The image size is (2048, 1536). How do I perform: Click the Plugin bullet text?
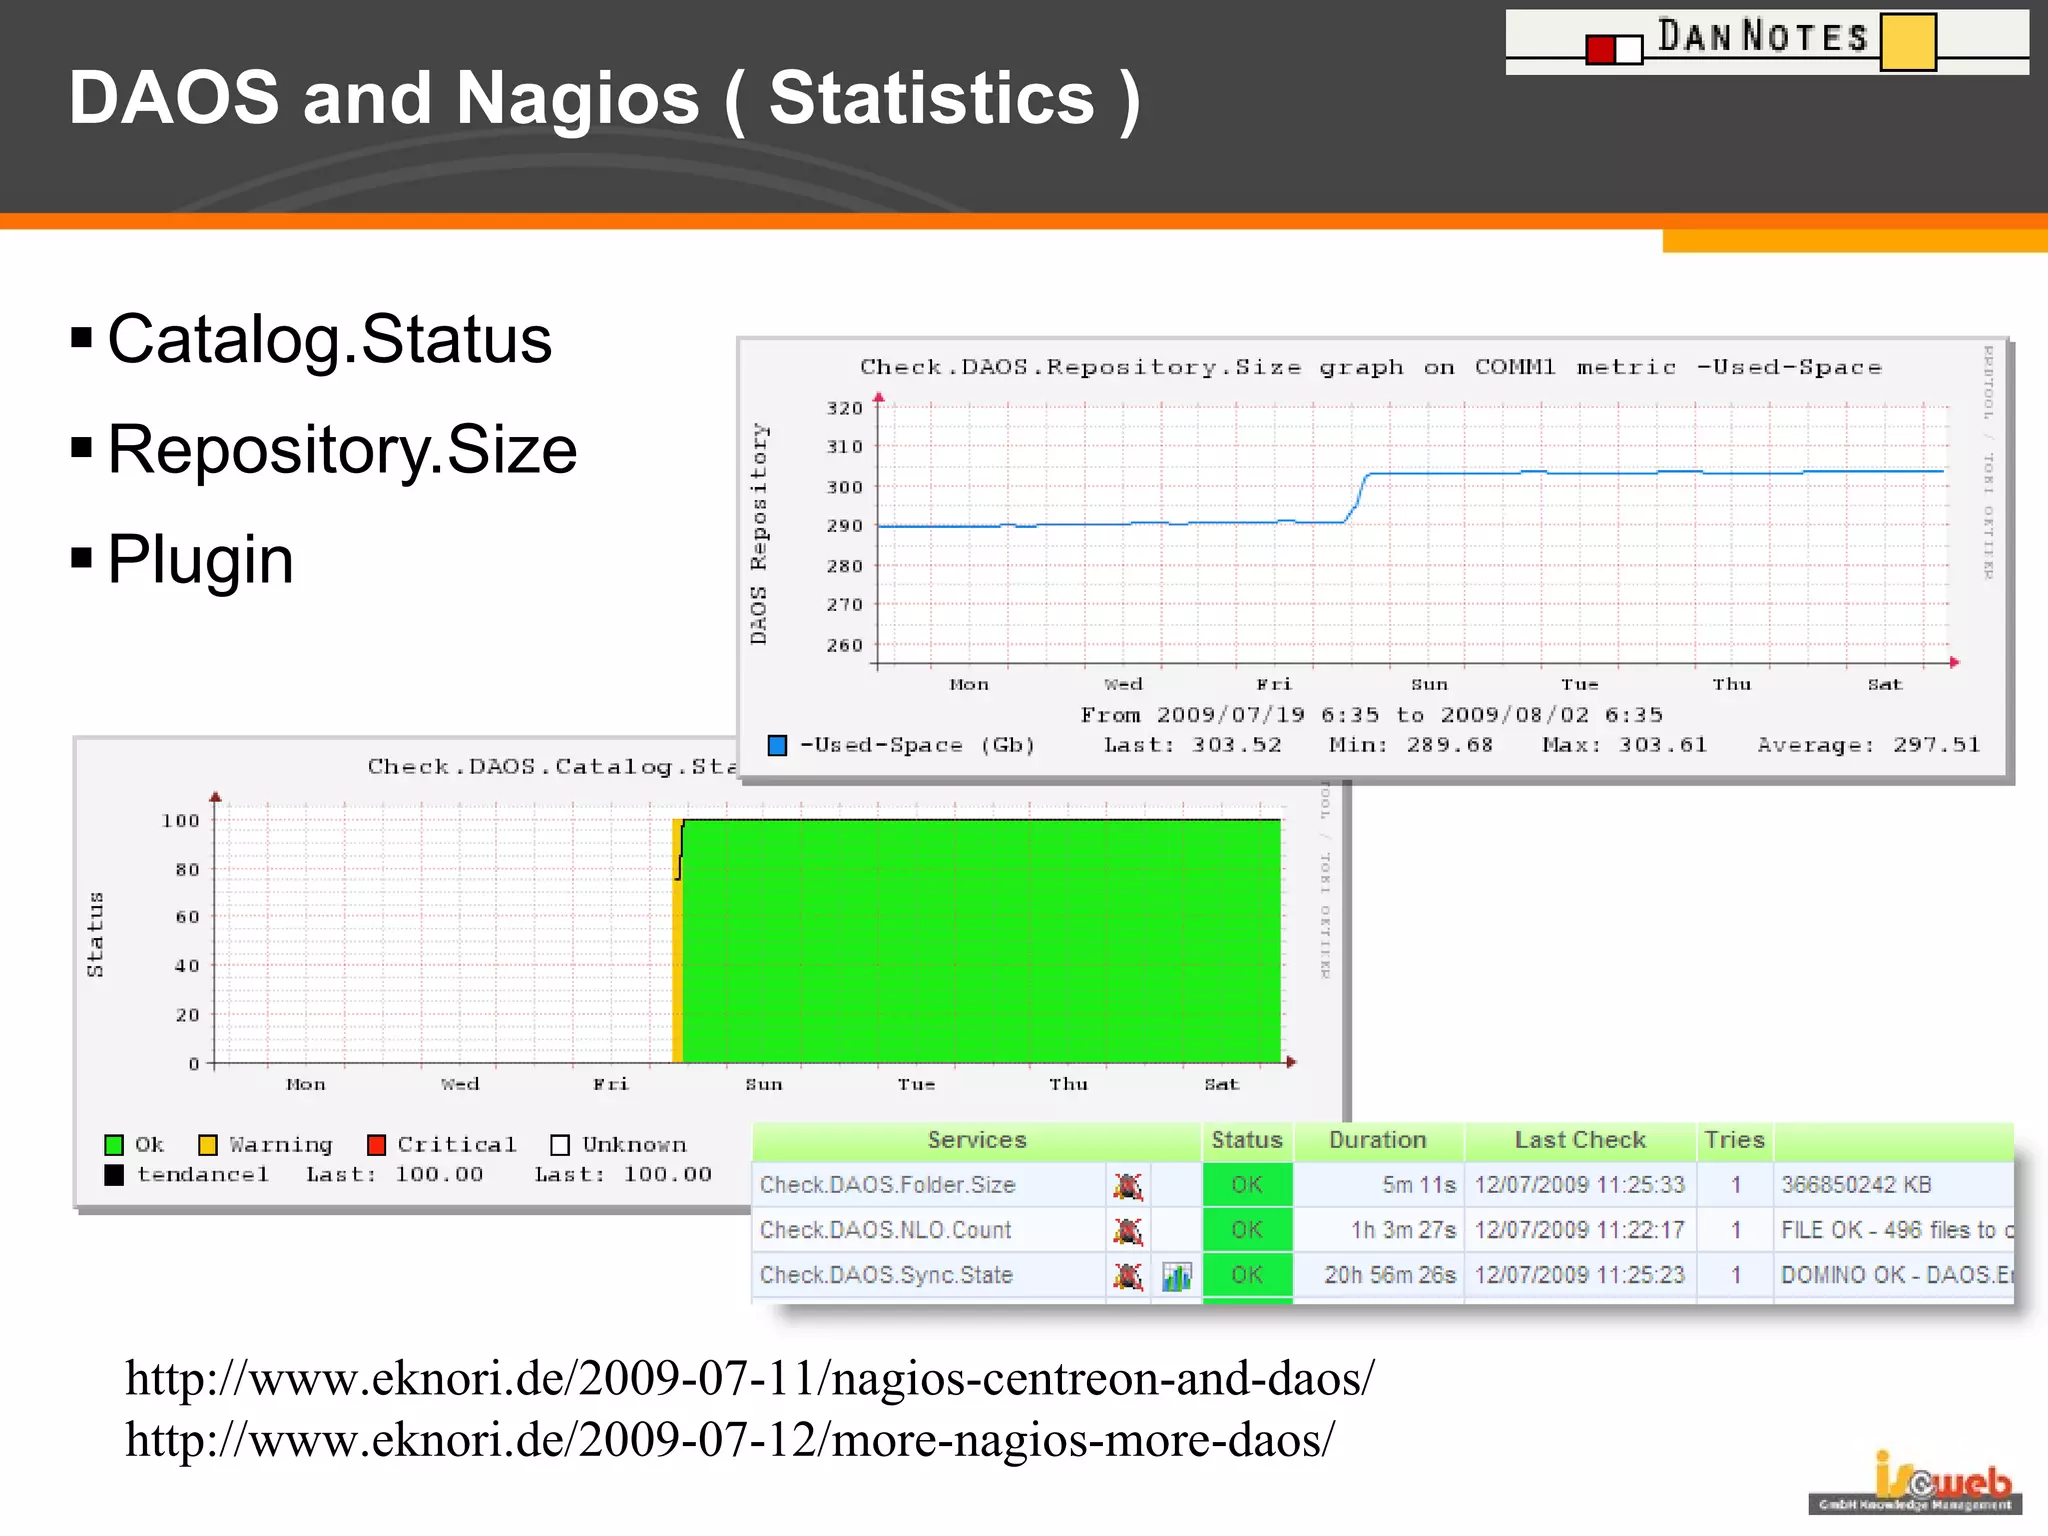point(200,560)
